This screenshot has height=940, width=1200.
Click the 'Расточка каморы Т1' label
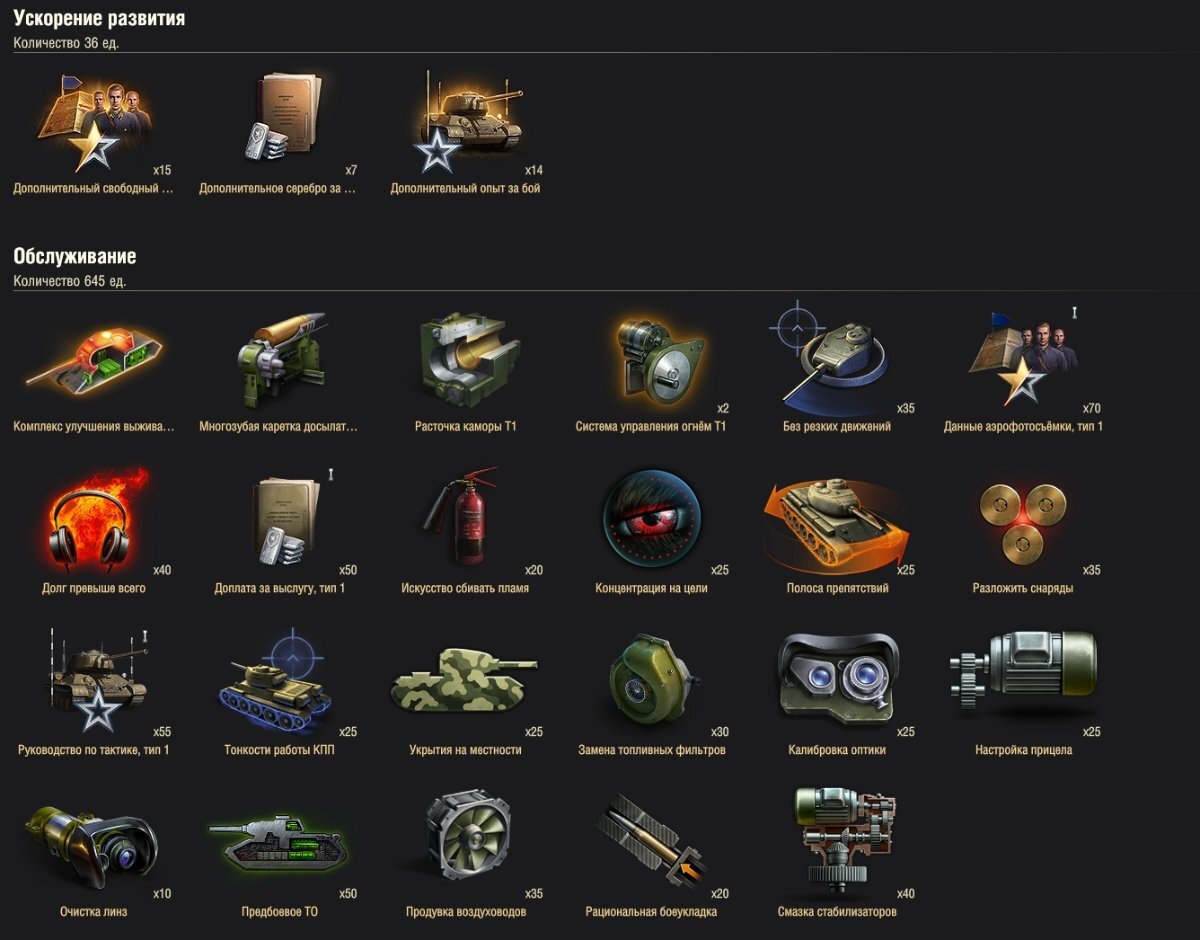point(466,426)
